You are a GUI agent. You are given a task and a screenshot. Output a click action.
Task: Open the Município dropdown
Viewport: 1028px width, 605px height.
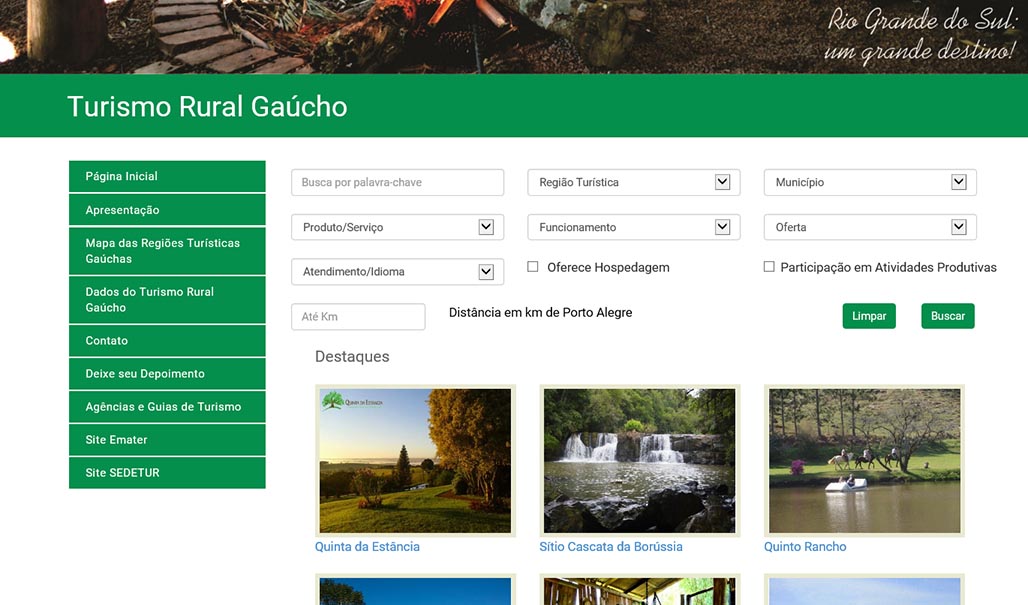870,182
